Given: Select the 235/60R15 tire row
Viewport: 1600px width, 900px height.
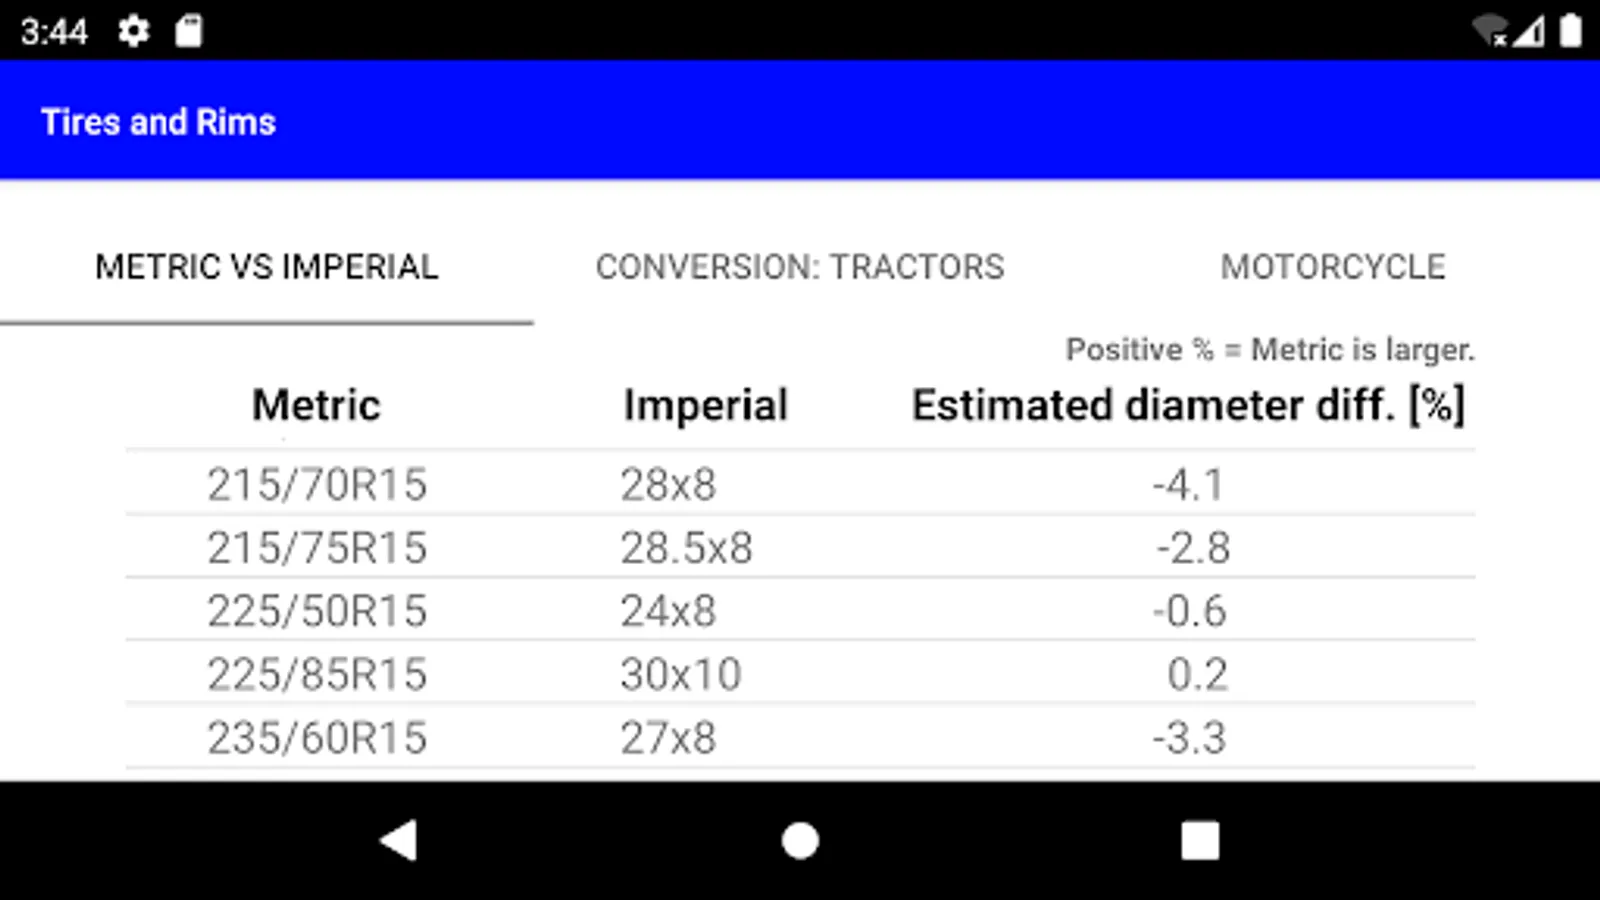Looking at the screenshot, I should pyautogui.click(x=317, y=739).
